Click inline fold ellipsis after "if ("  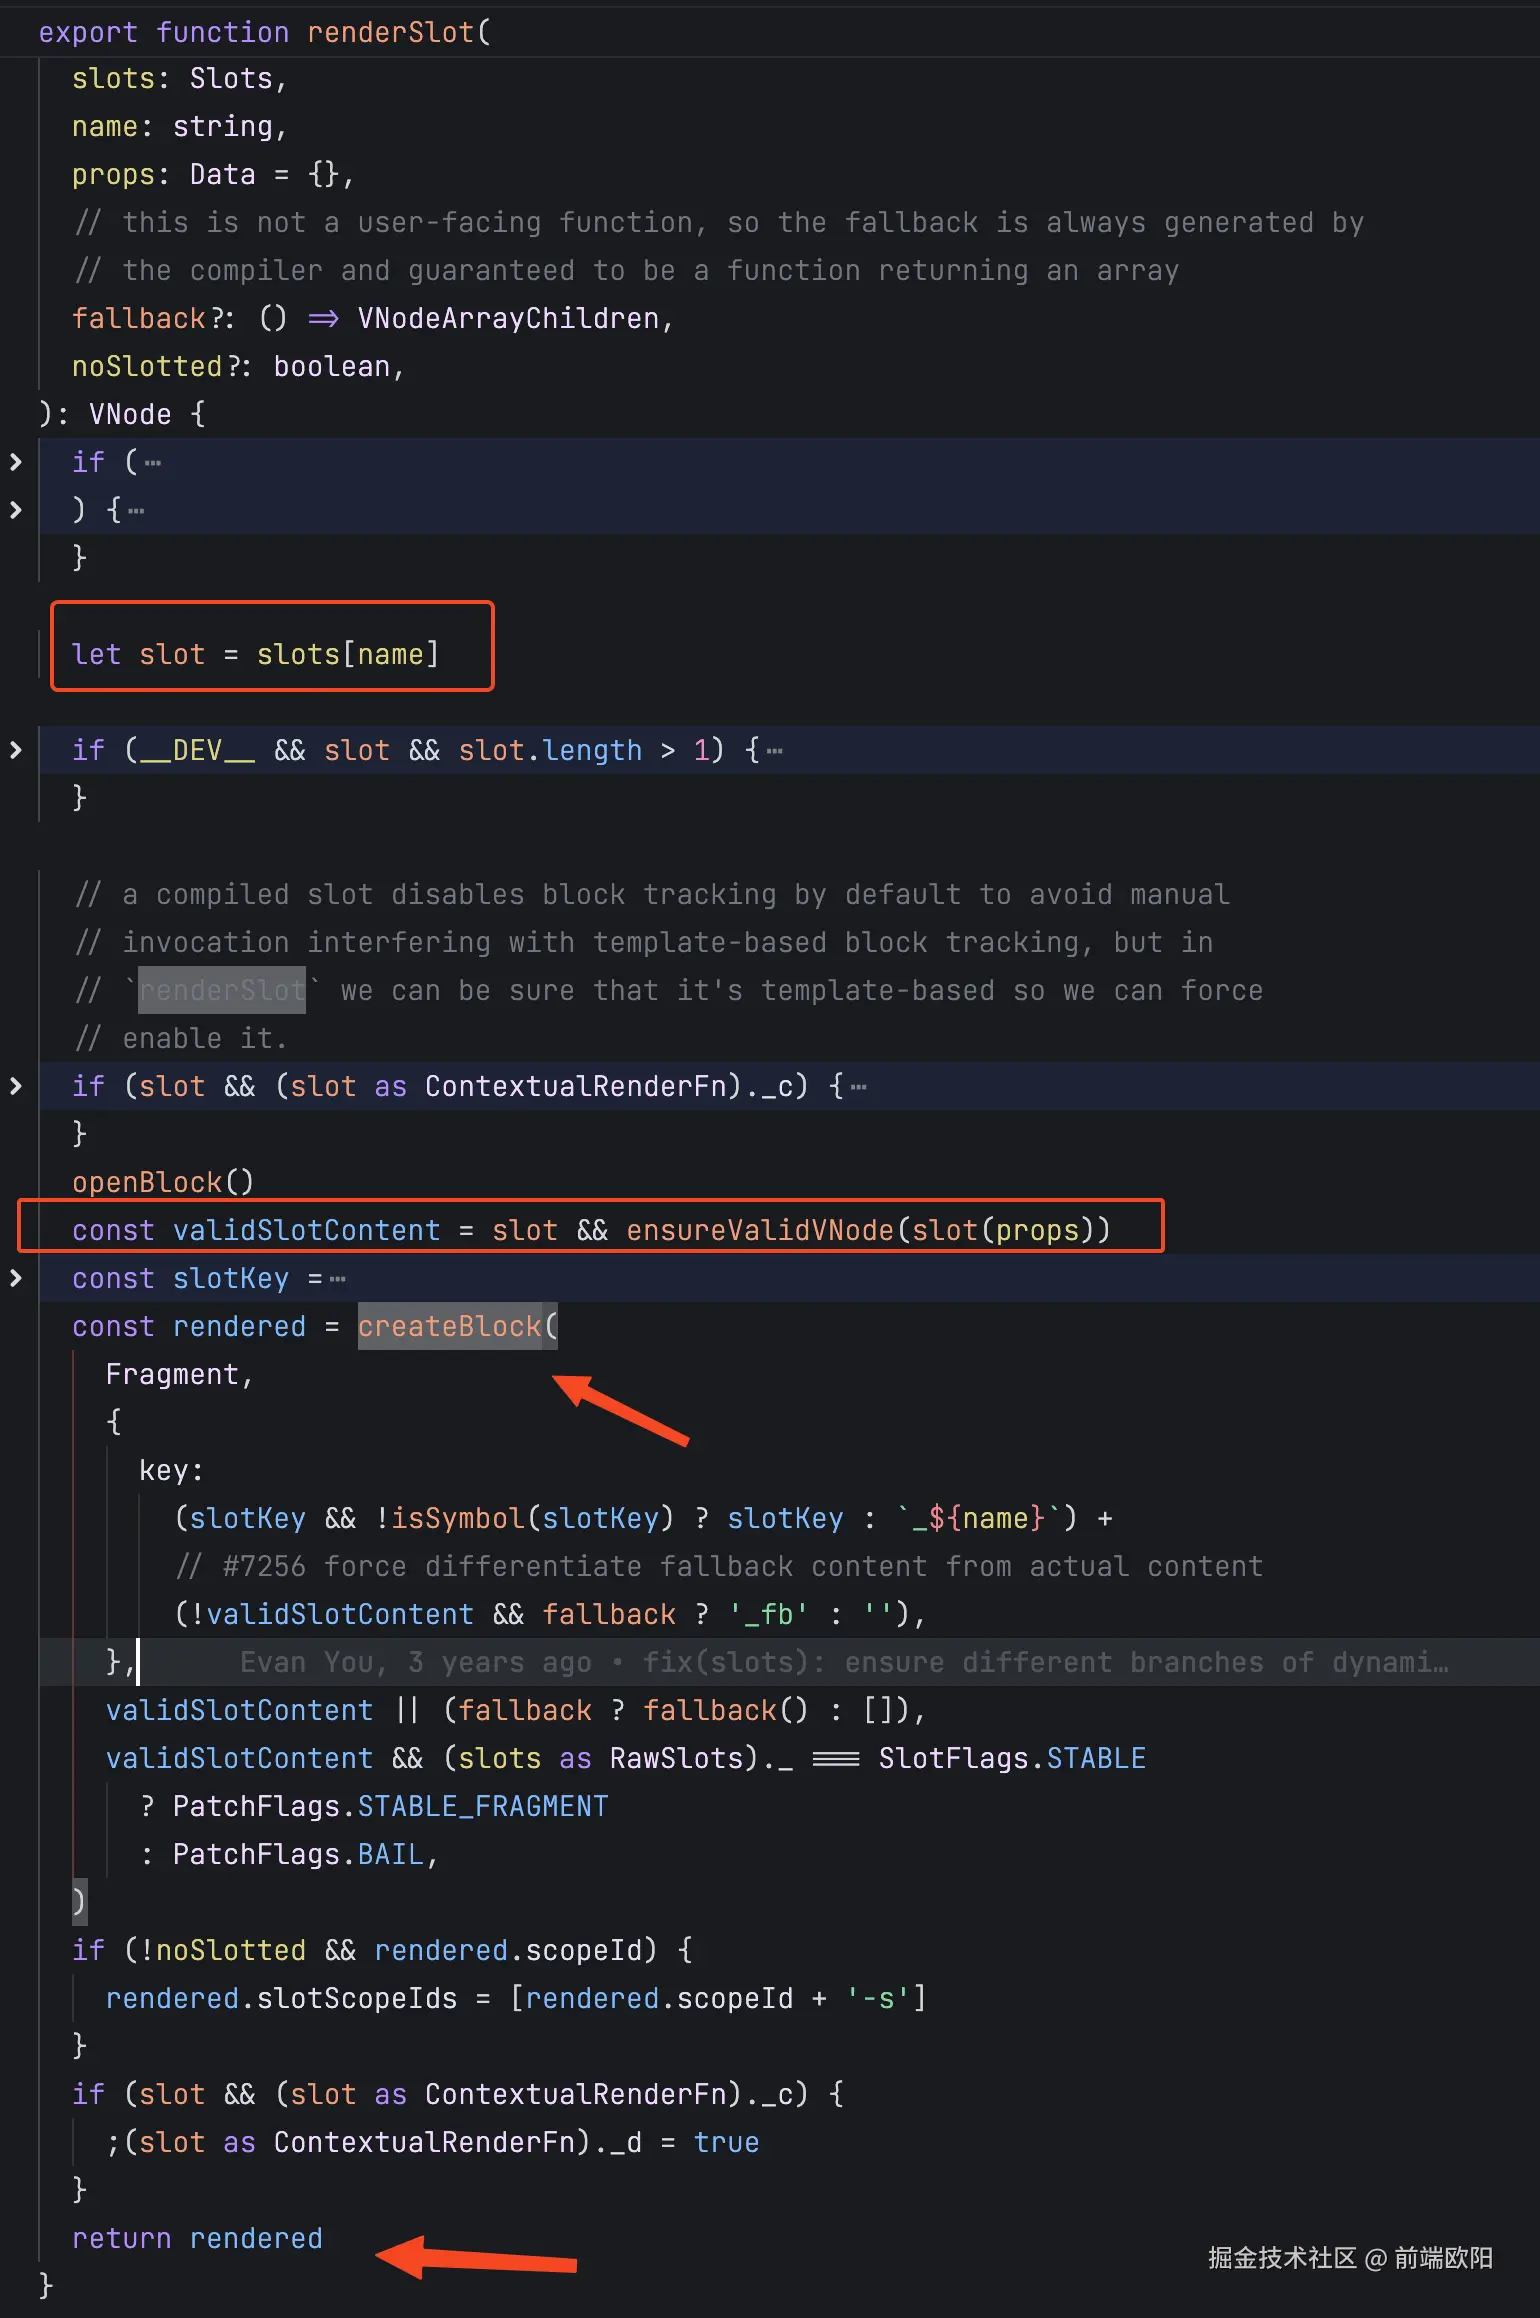152,463
